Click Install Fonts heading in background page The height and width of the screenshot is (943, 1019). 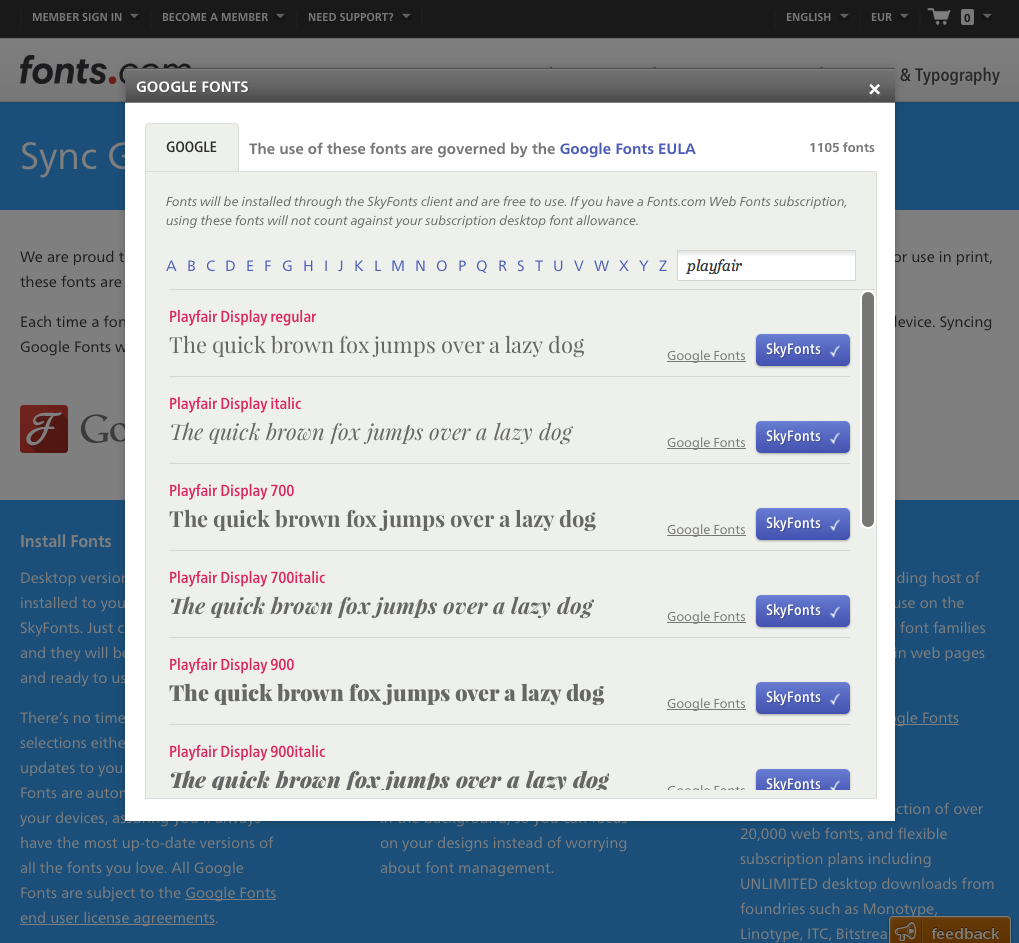point(66,541)
